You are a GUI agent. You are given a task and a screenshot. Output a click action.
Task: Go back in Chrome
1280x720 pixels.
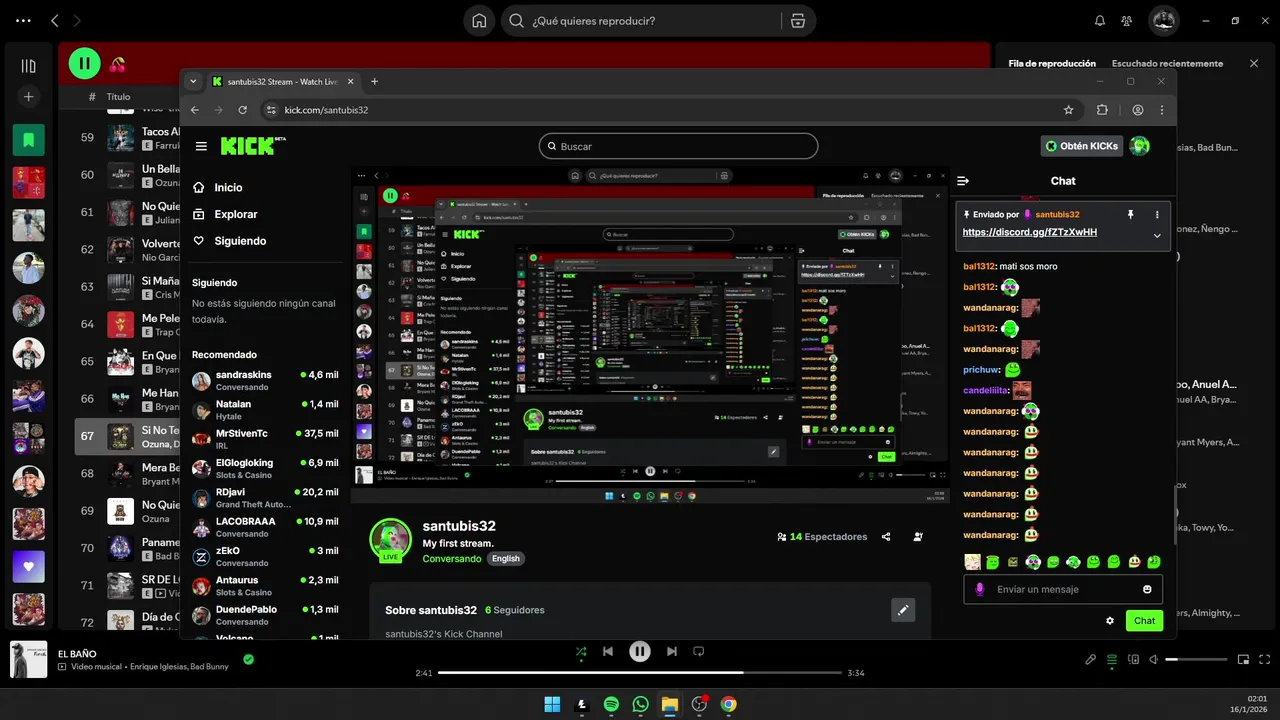point(195,110)
